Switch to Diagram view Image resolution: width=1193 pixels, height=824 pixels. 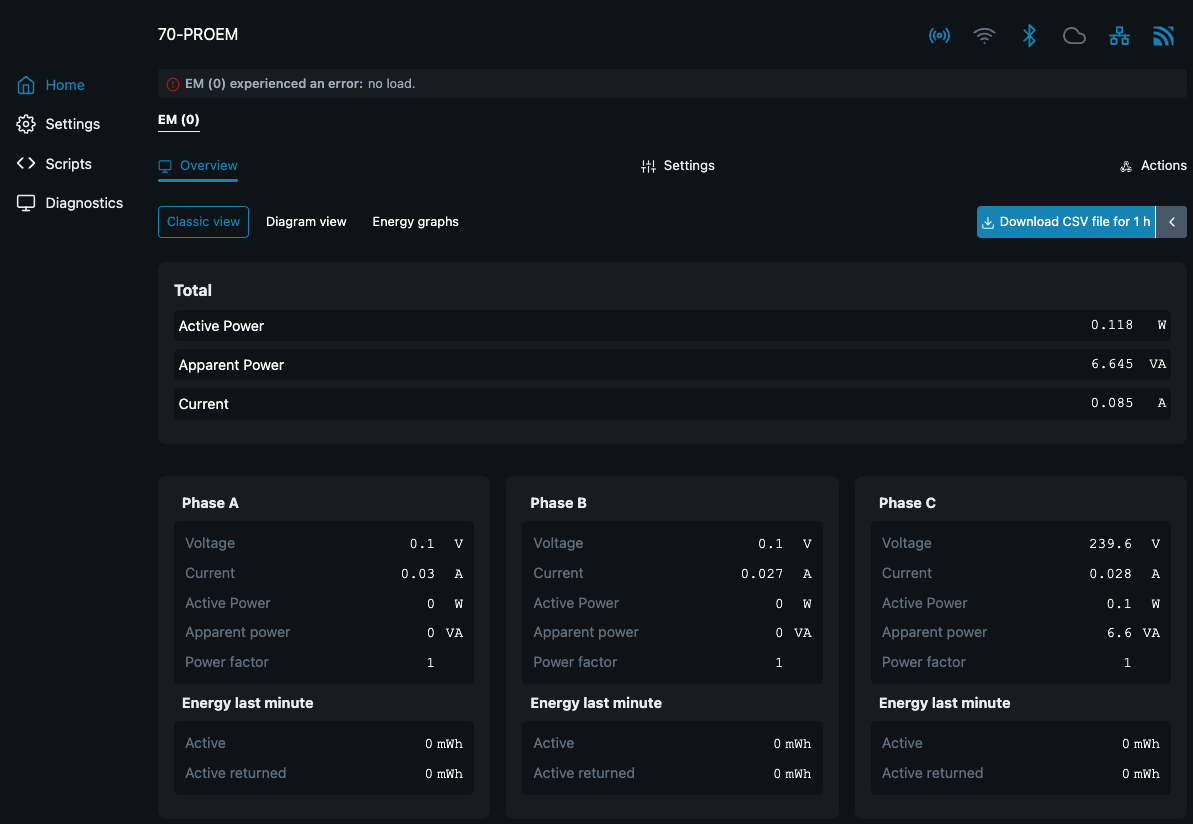[x=306, y=222]
